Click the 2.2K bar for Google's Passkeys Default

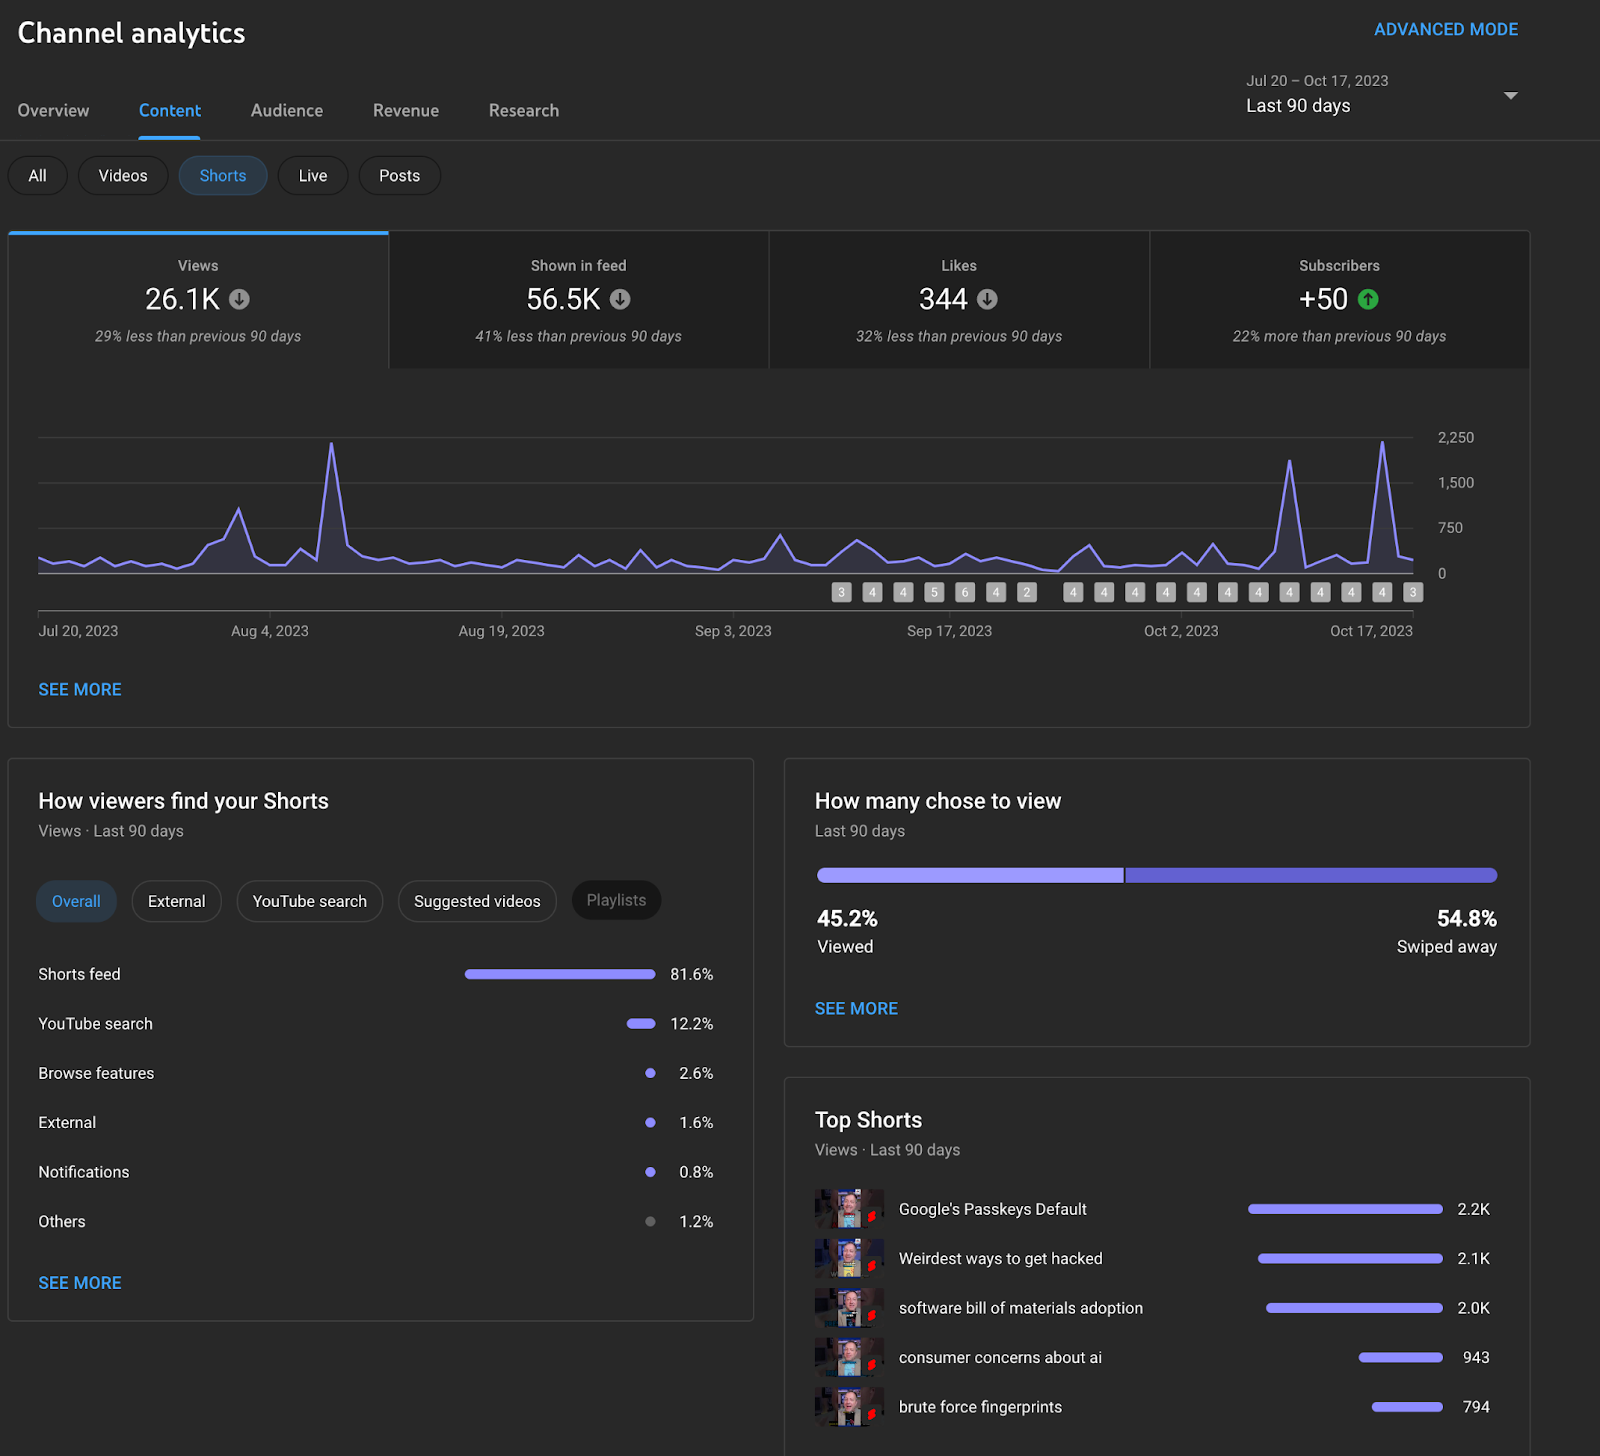(1346, 1209)
